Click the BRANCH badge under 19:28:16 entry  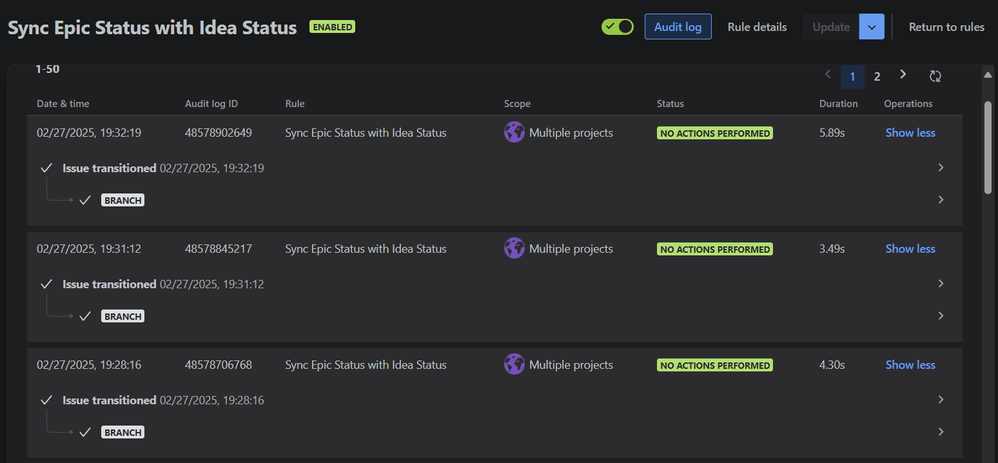123,432
